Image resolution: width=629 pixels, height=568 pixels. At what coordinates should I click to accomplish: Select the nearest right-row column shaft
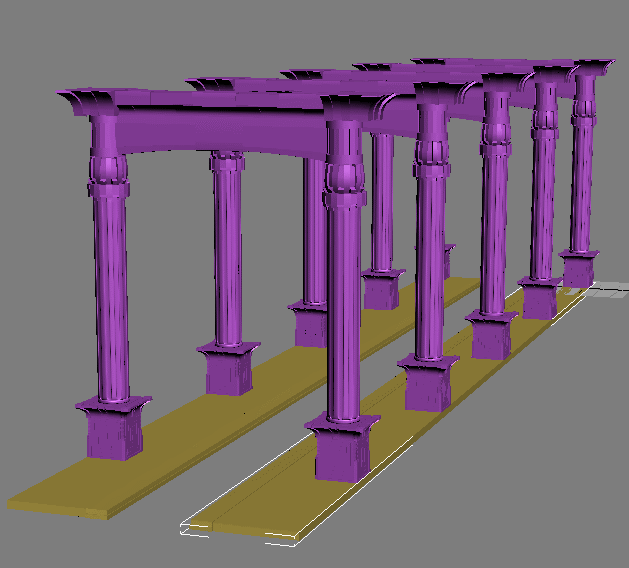click(343, 300)
